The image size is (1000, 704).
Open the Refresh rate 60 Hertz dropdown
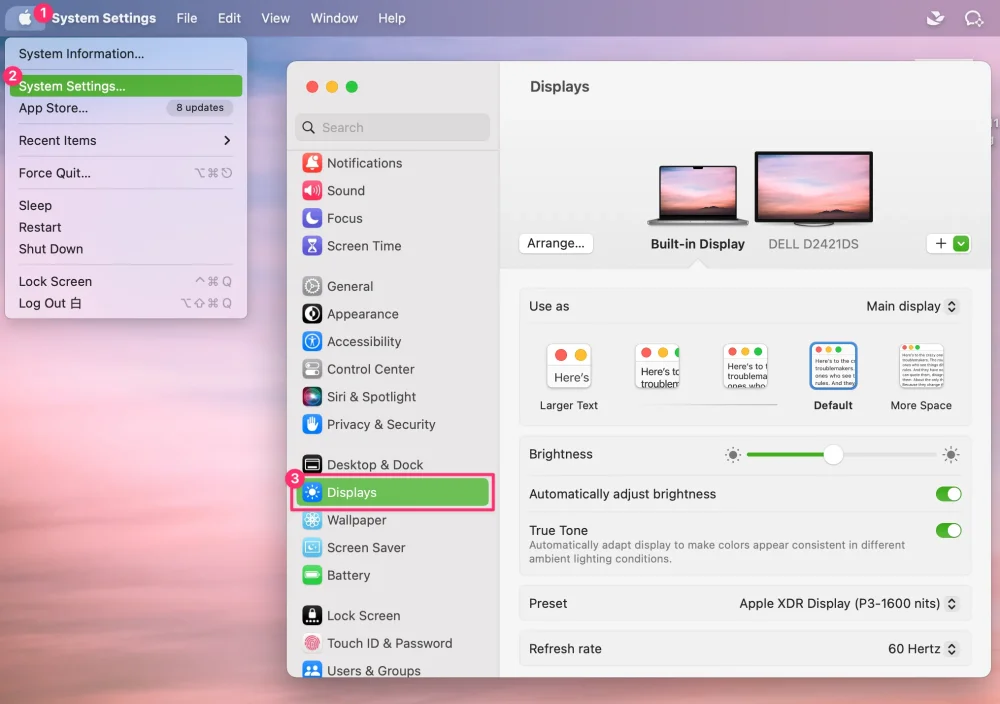[922, 649]
